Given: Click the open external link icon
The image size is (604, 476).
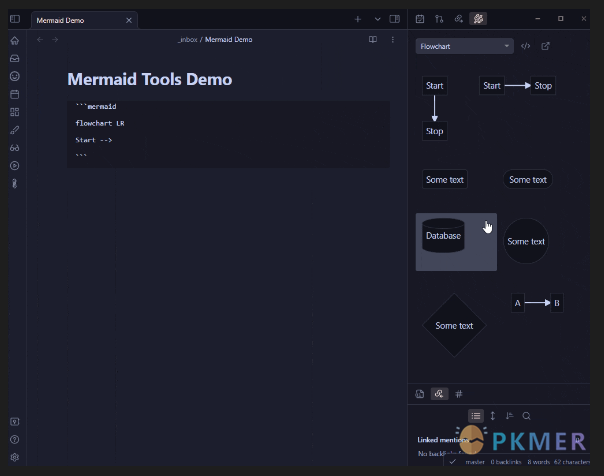Looking at the screenshot, I should [x=545, y=46].
